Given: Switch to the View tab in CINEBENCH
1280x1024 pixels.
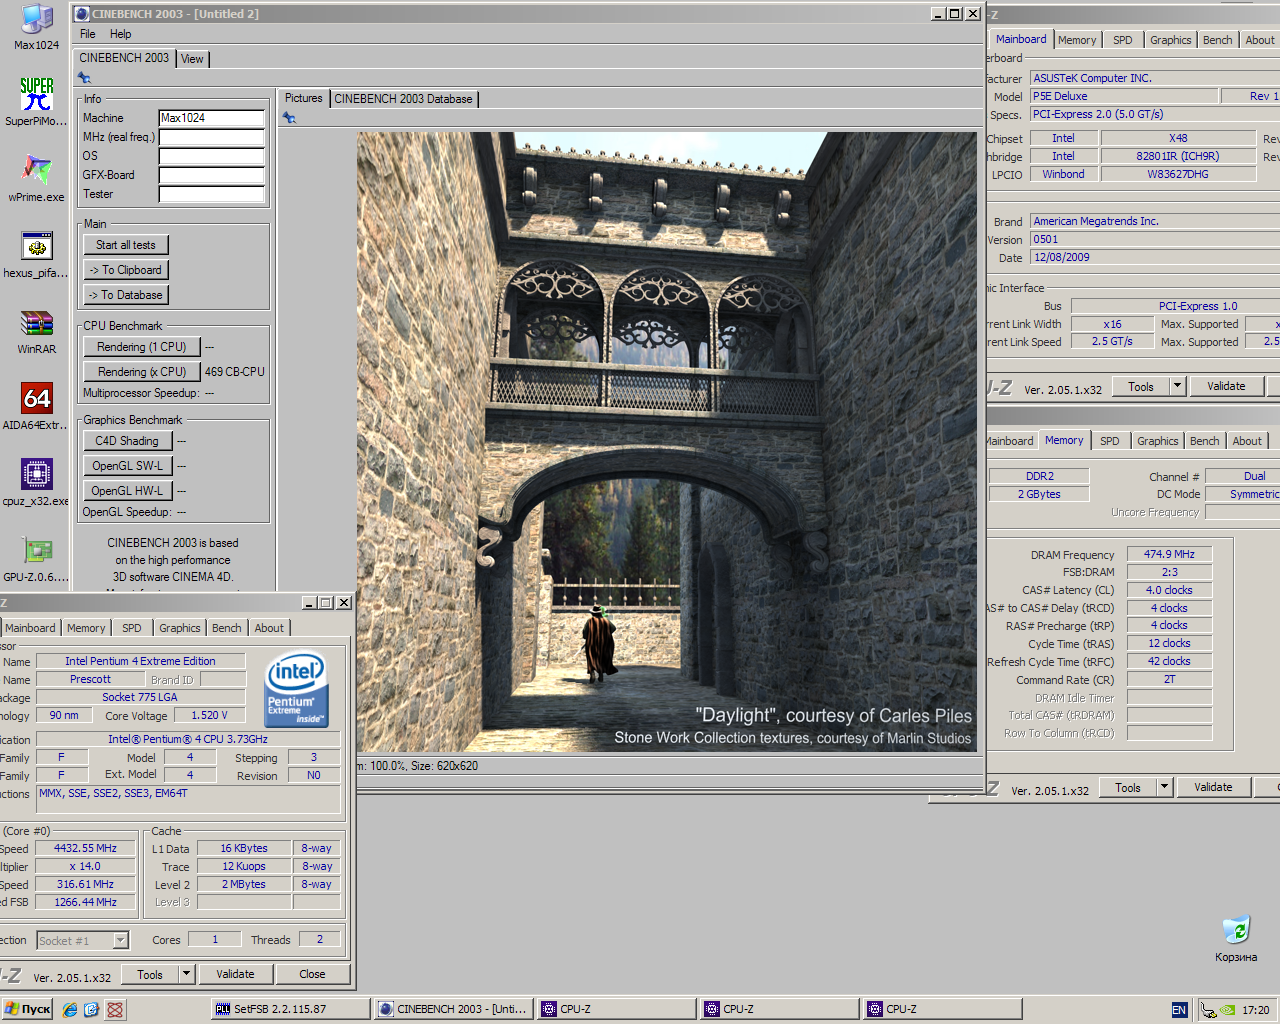Looking at the screenshot, I should (192, 59).
